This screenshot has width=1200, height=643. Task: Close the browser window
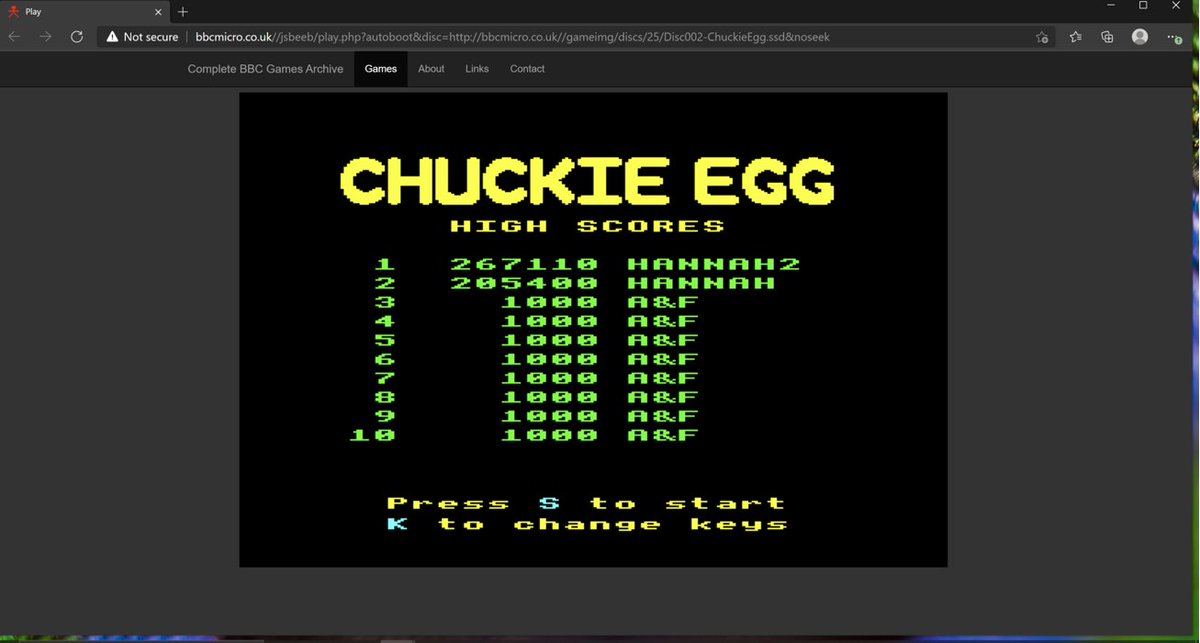click(1177, 6)
